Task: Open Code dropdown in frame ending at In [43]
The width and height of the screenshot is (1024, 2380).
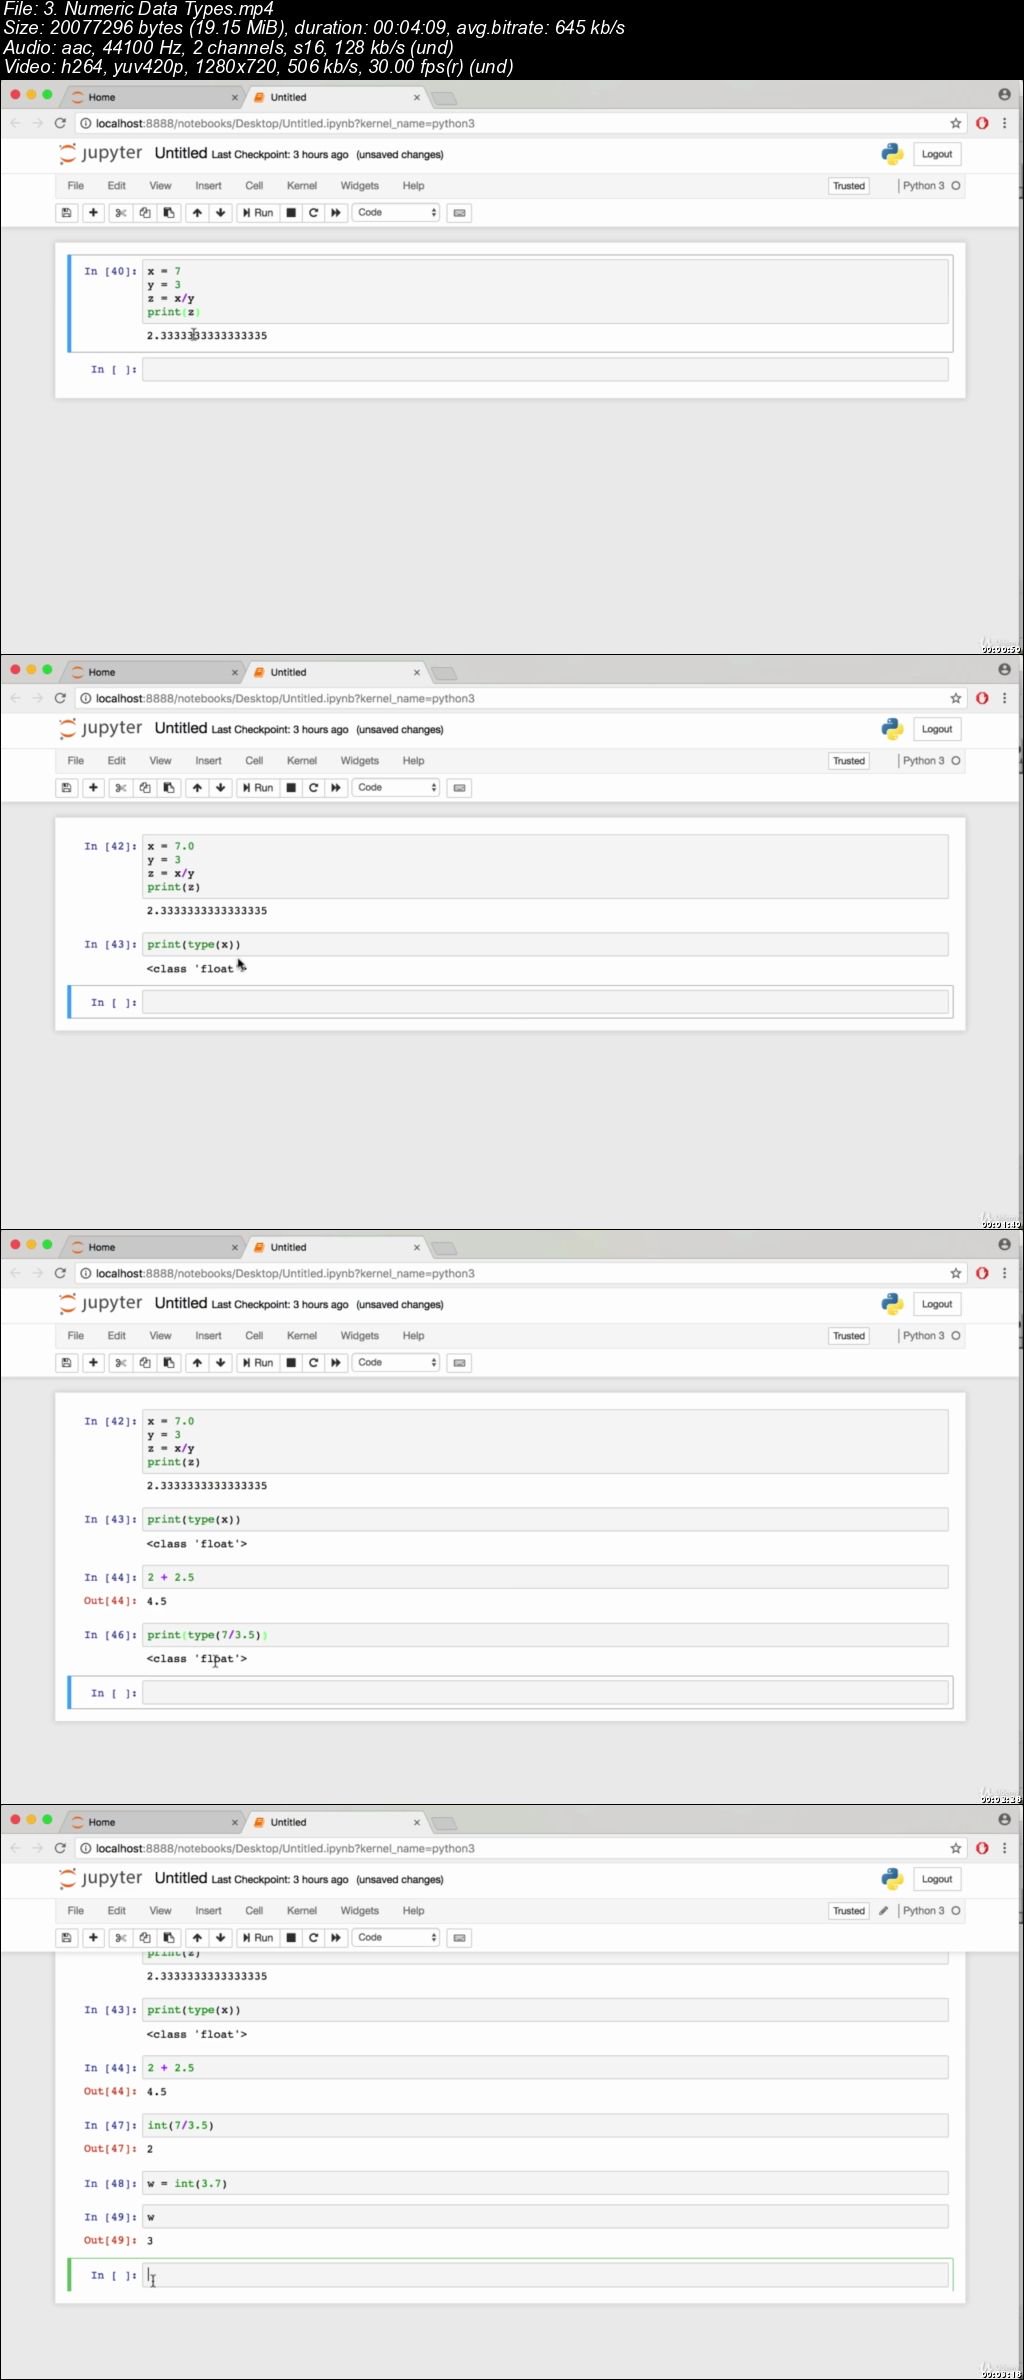Action: tap(396, 787)
